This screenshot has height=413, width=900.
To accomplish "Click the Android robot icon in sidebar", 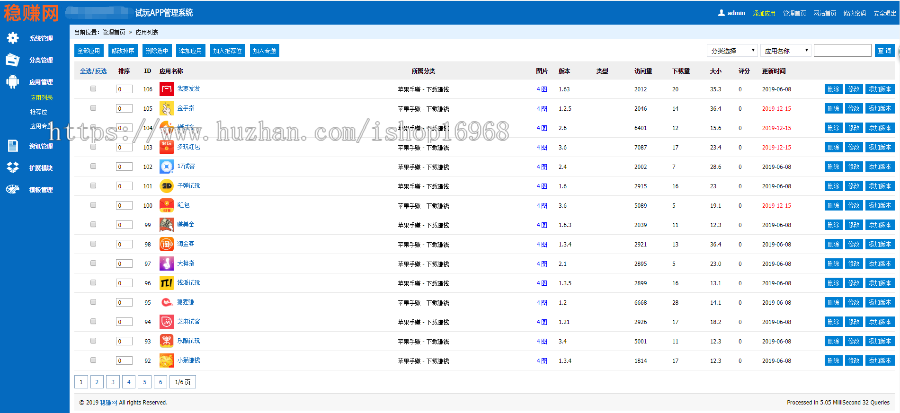I will coord(13,81).
